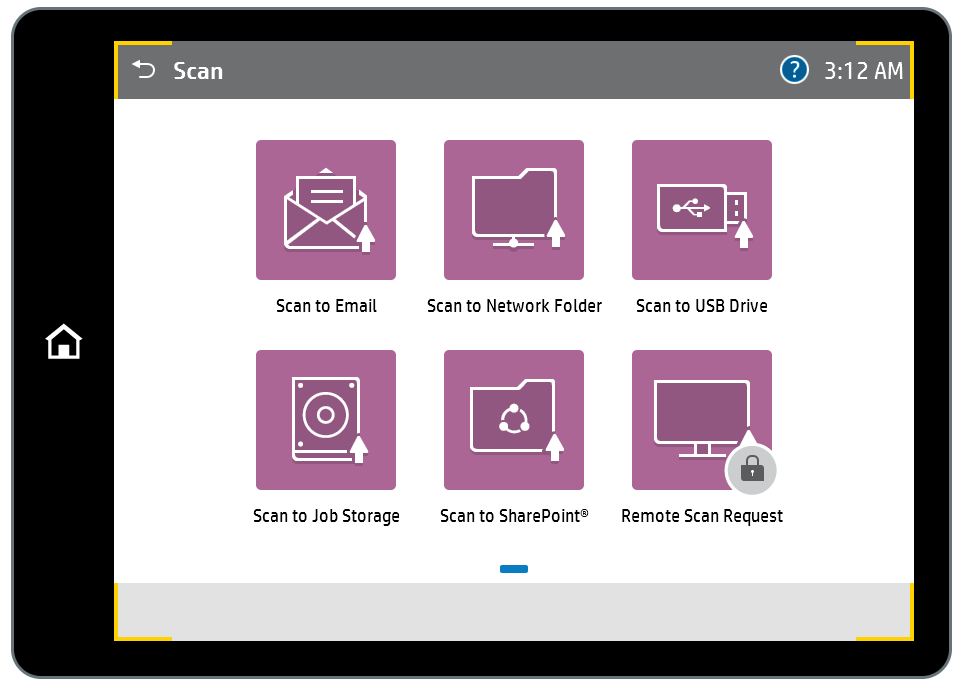Click the "Scan to USB Drive" label

pyautogui.click(x=701, y=305)
